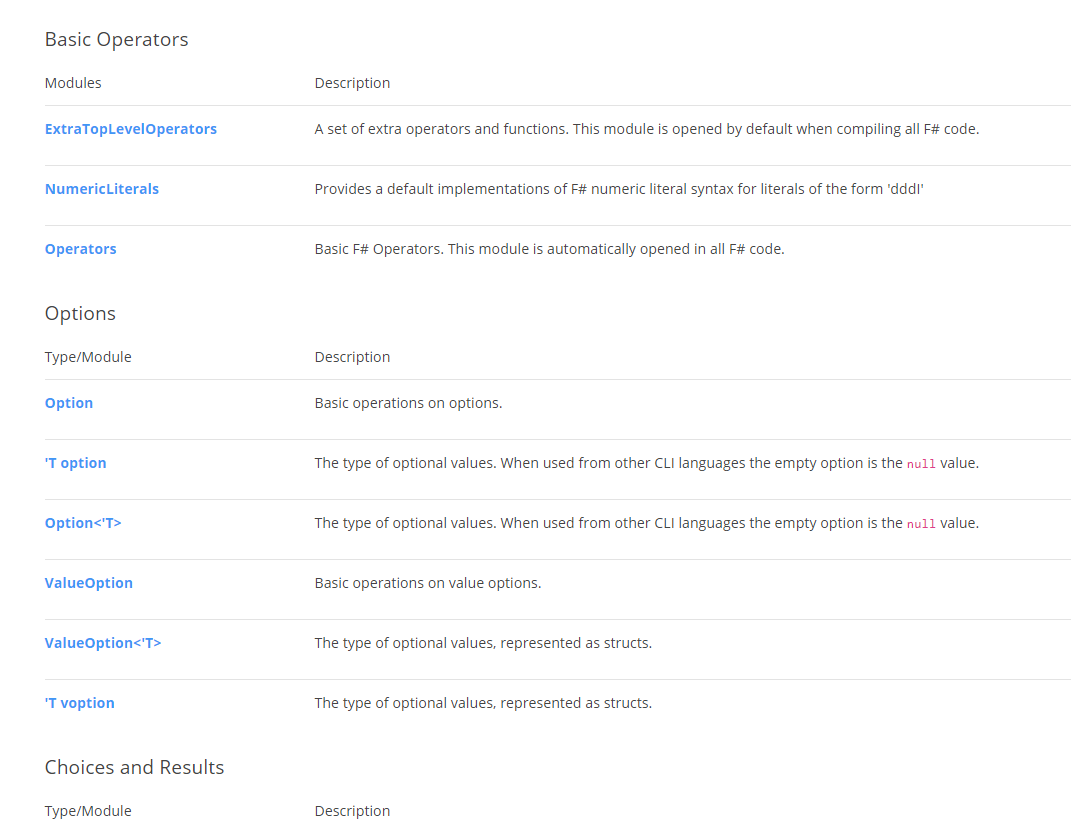
Task: Click Type/Module header under Options heading
Action: click(88, 357)
